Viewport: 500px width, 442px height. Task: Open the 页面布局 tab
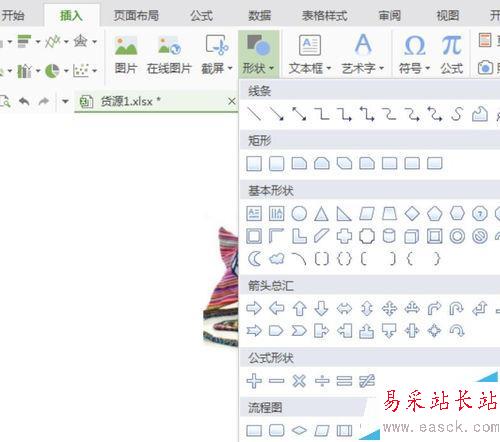point(136,15)
